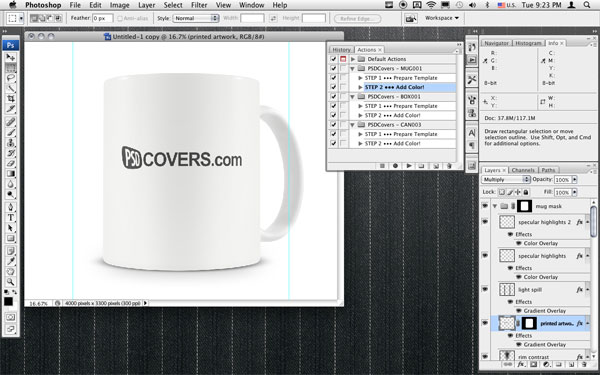Toggle checkbox for PSDCovers - CAN003 set
This screenshot has width=600, height=375.
point(333,125)
